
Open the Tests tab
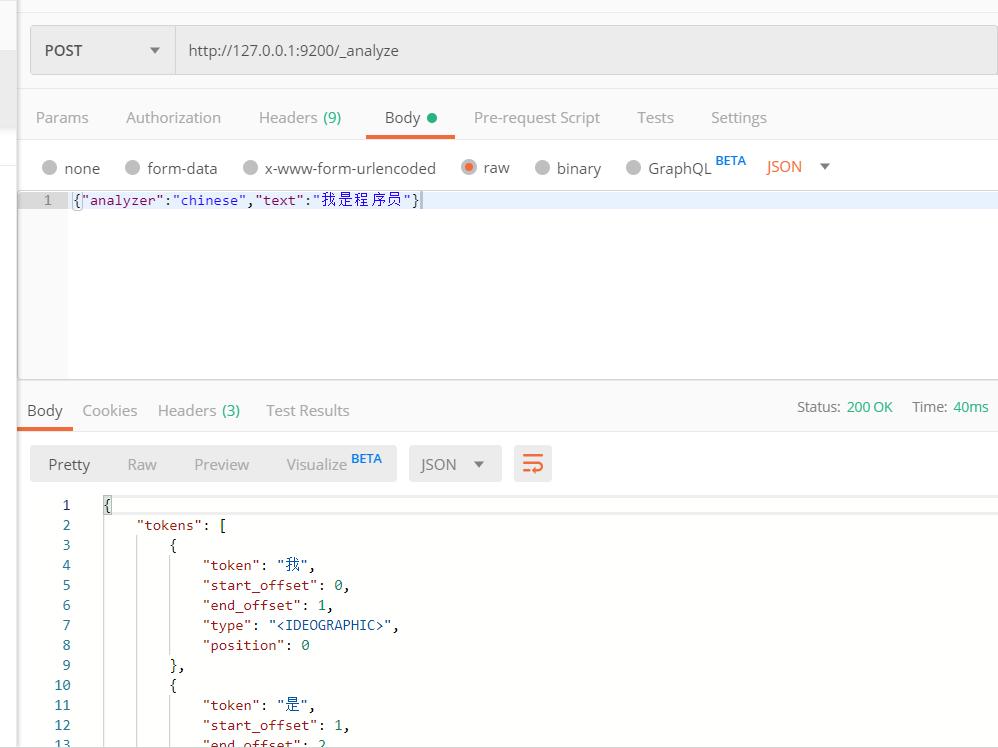click(x=655, y=118)
